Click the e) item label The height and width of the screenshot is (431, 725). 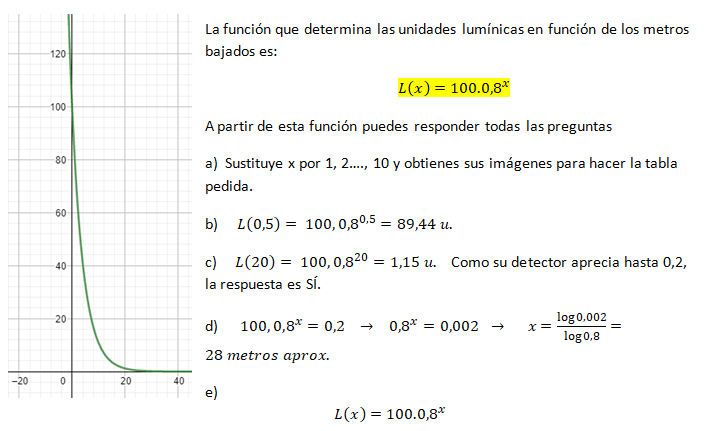210,393
